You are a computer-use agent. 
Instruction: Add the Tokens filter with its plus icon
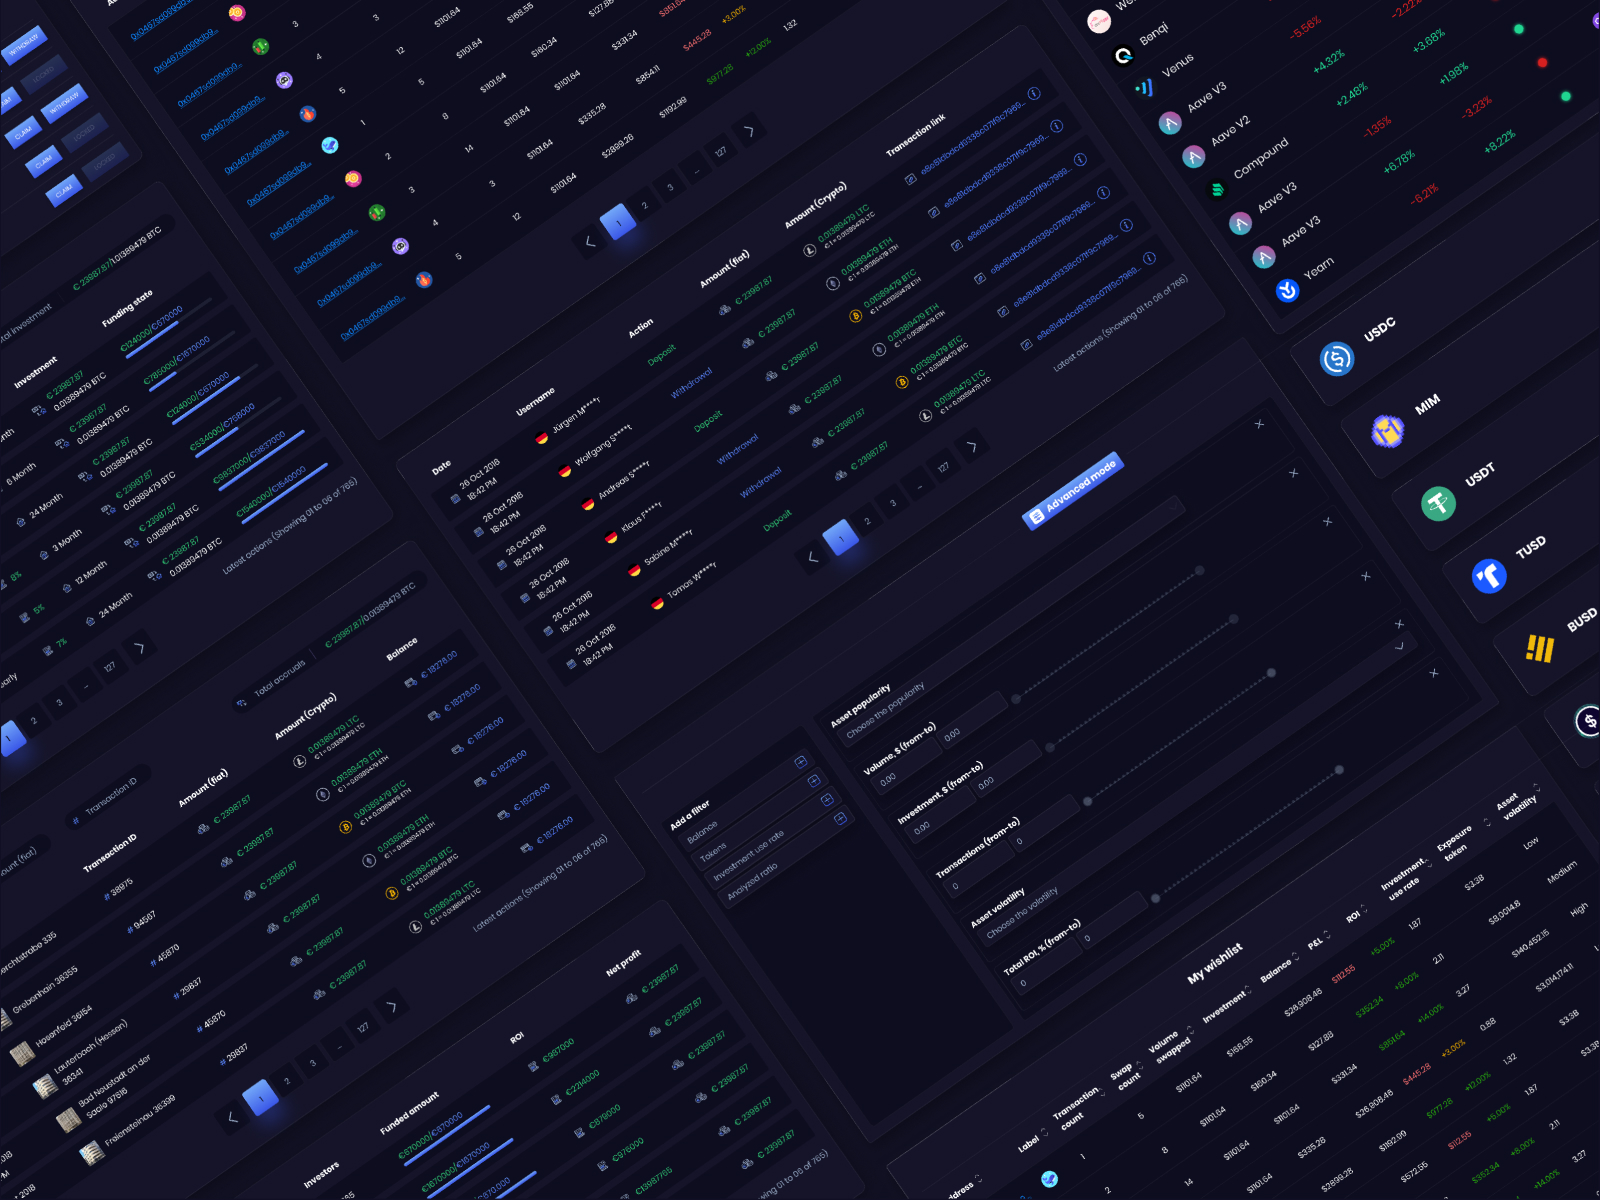[814, 781]
